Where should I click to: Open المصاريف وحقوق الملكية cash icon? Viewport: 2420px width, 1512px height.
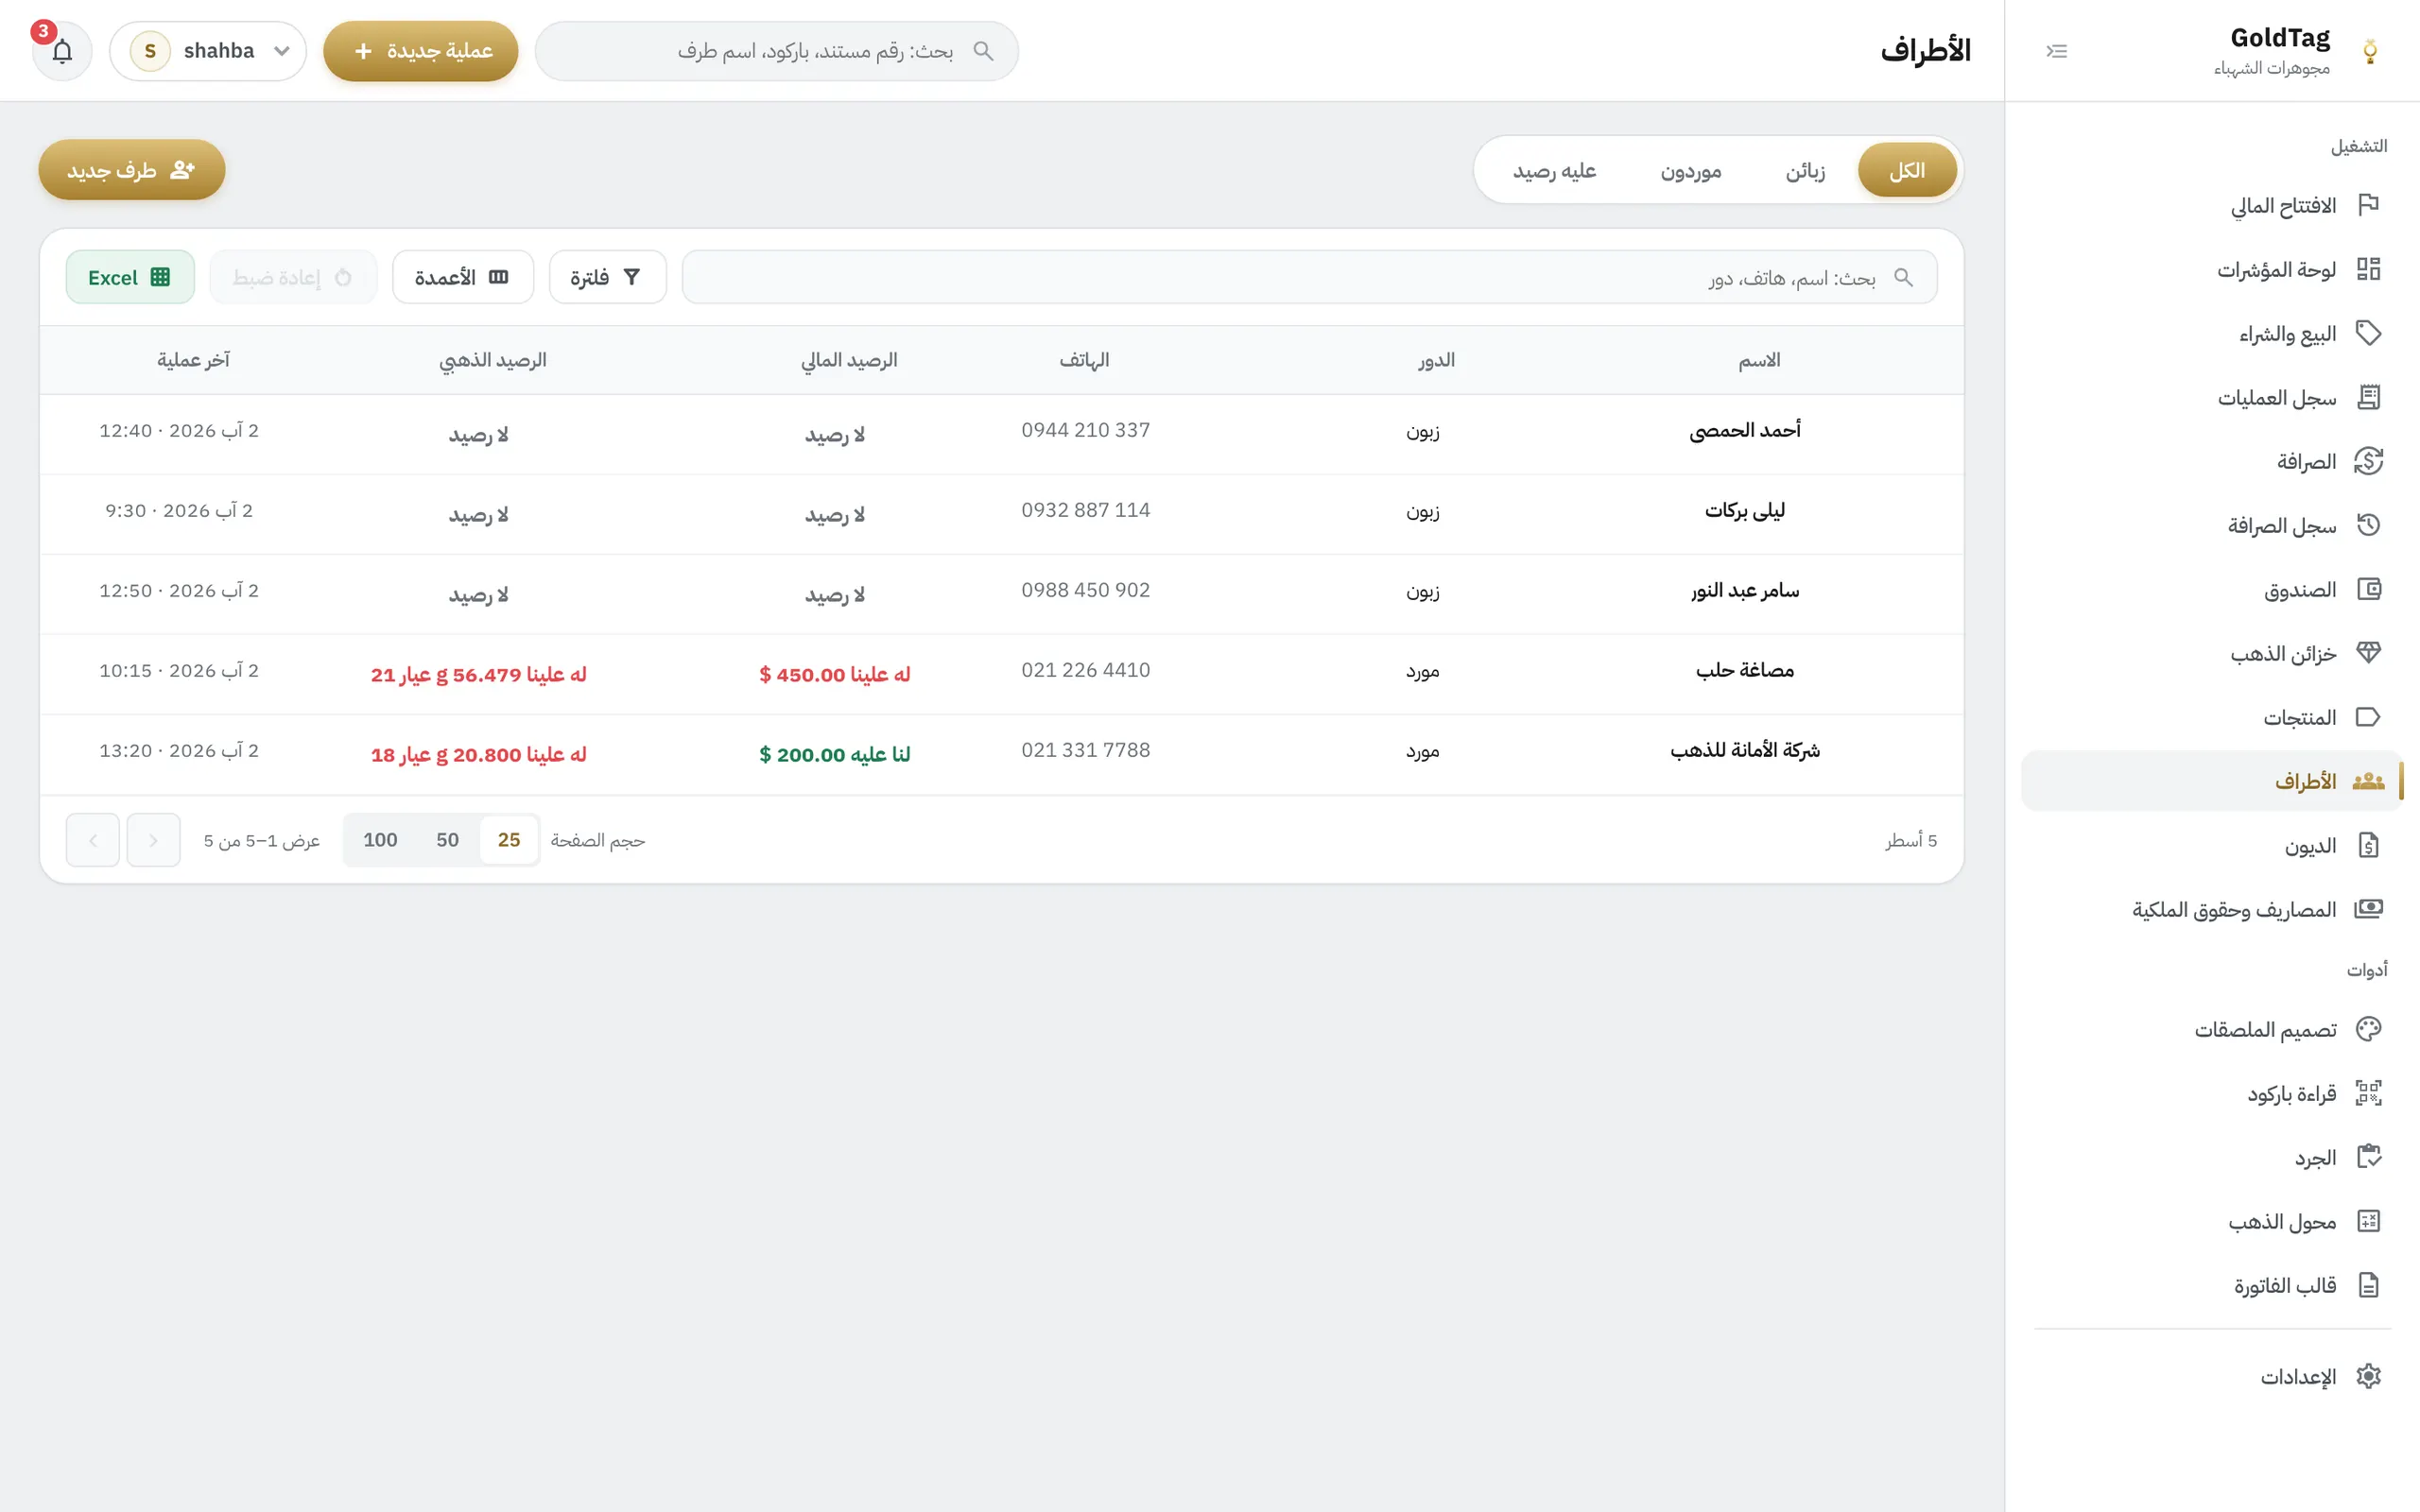2368,910
